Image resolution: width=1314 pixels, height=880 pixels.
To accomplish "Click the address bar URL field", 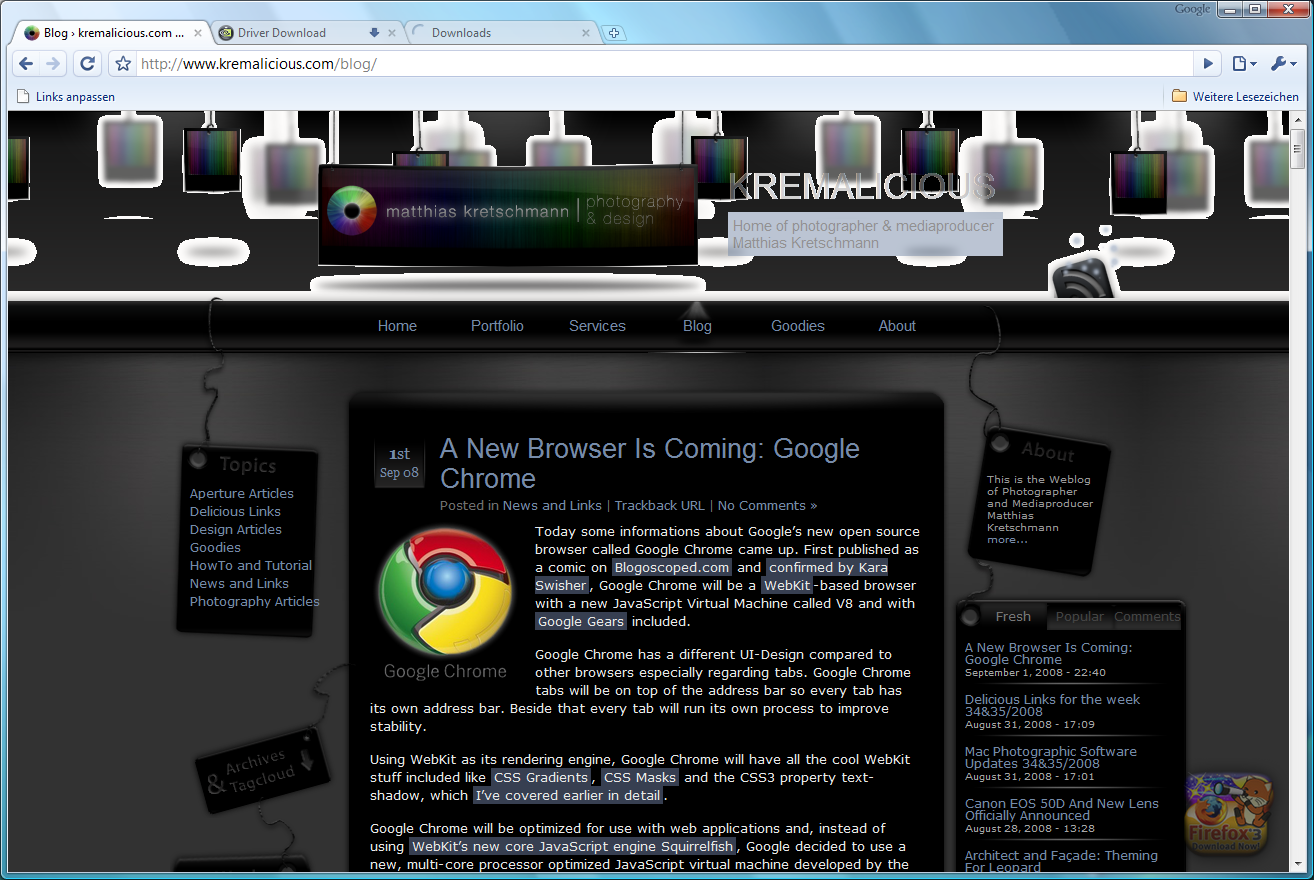I will 665,64.
